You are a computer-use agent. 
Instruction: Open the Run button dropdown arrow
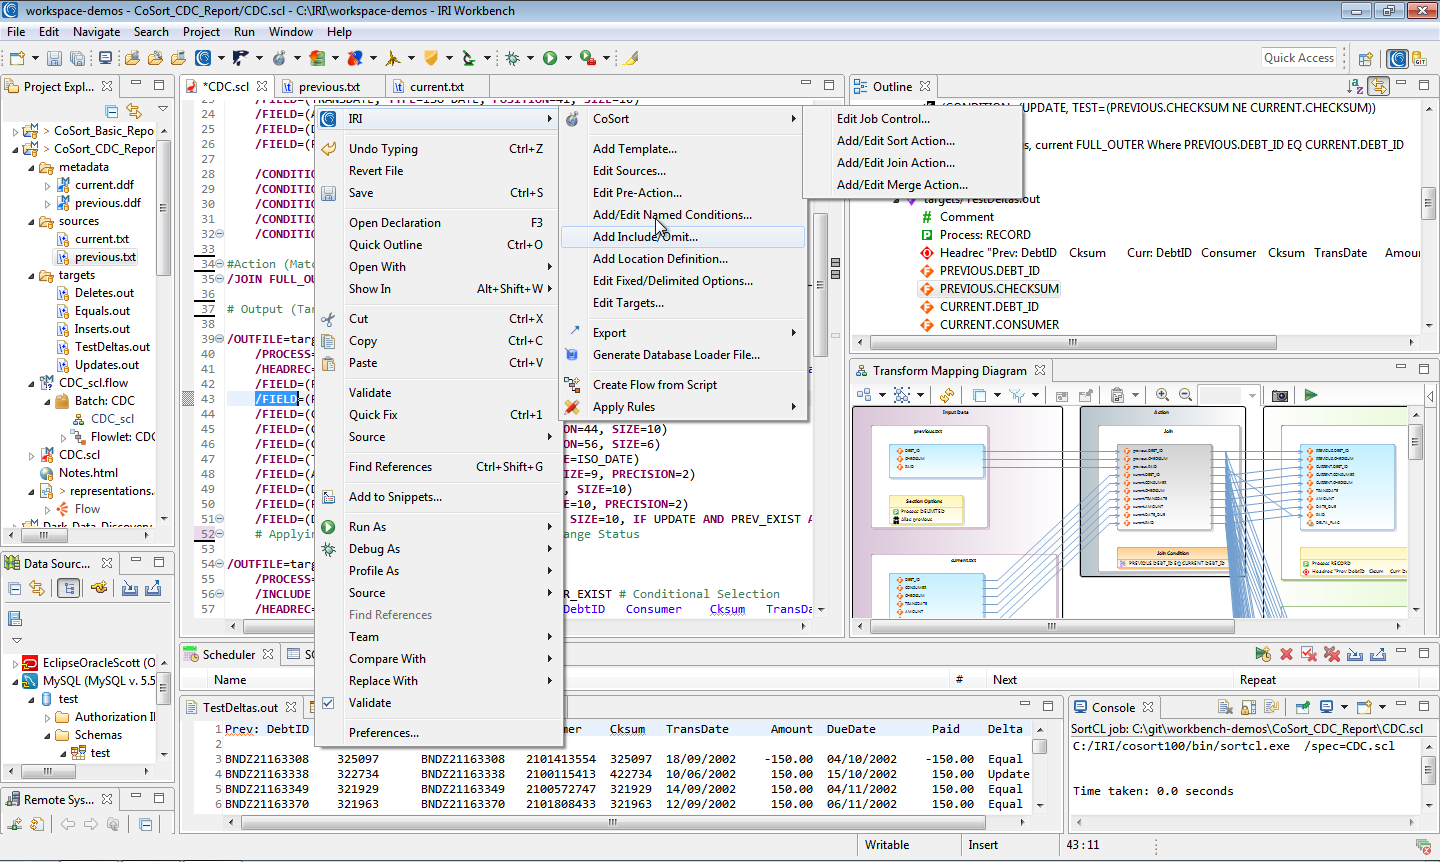point(568,59)
